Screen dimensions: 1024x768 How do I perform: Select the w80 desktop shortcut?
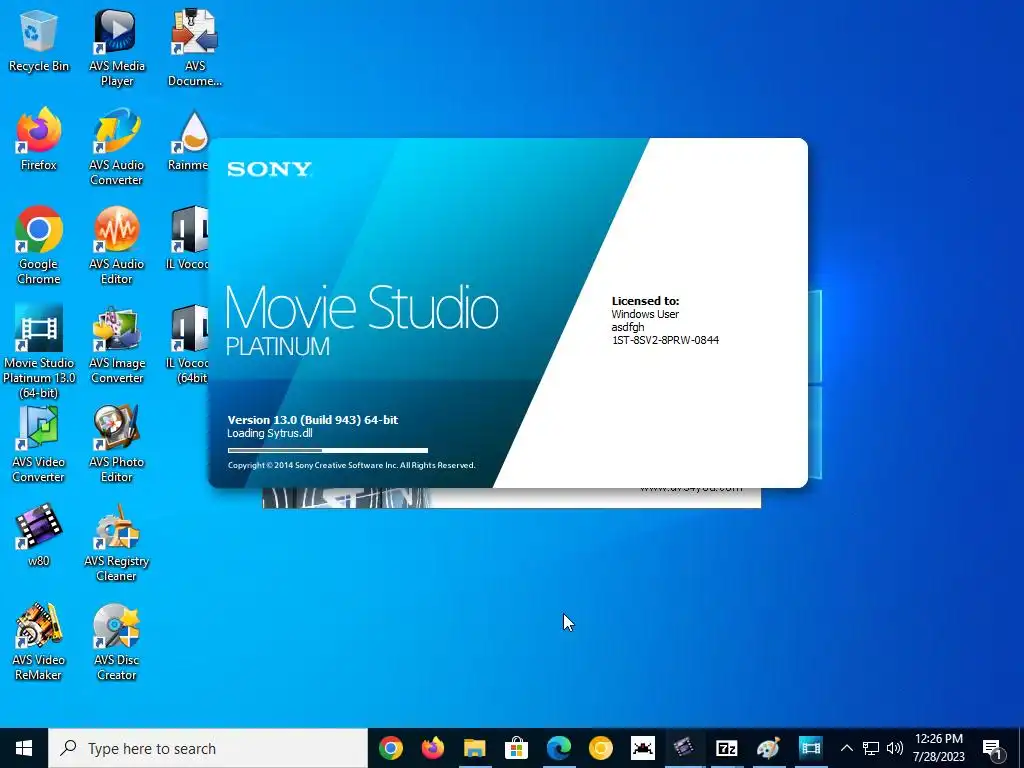(x=39, y=536)
